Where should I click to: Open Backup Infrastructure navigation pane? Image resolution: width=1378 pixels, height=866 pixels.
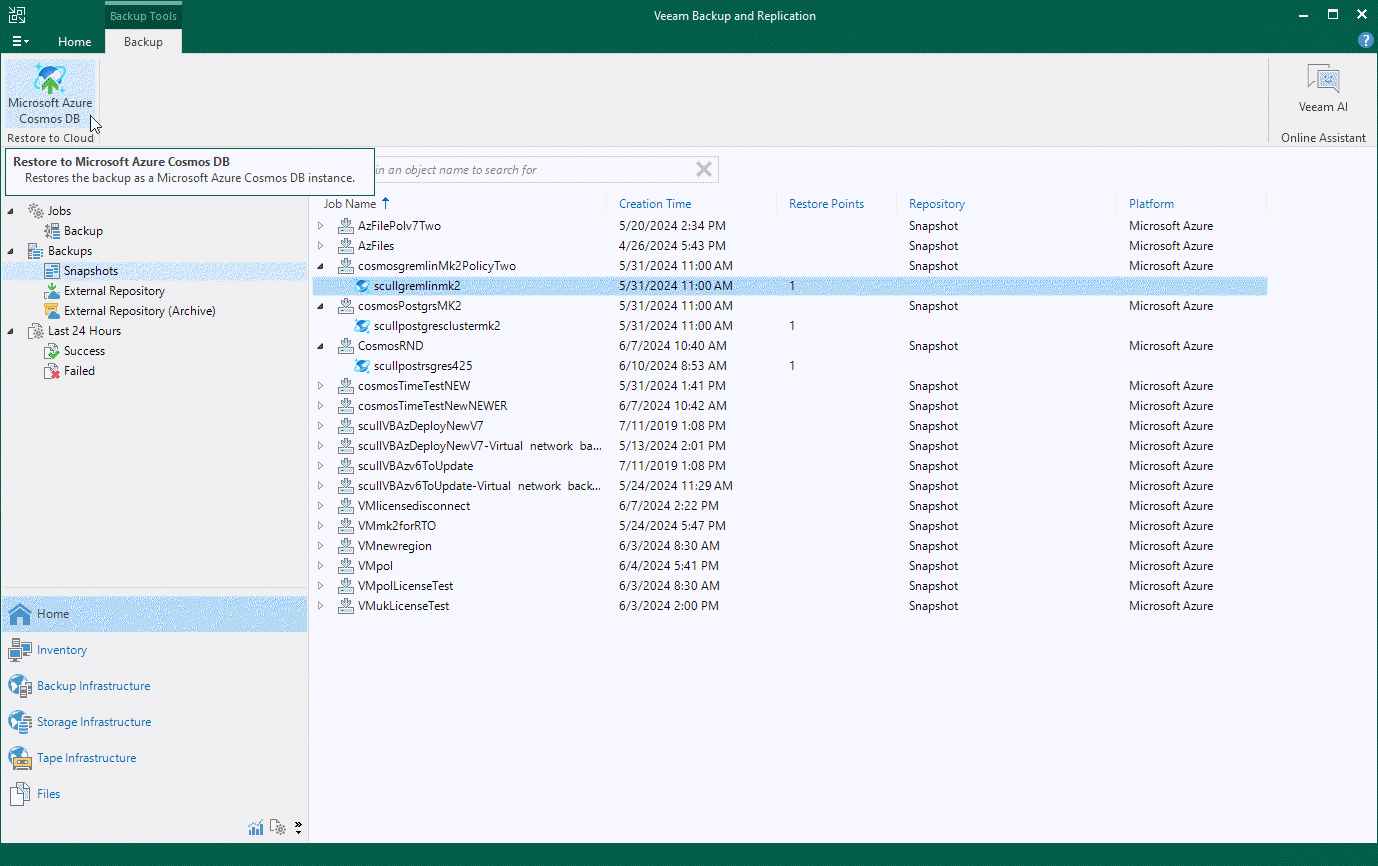pyautogui.click(x=154, y=686)
